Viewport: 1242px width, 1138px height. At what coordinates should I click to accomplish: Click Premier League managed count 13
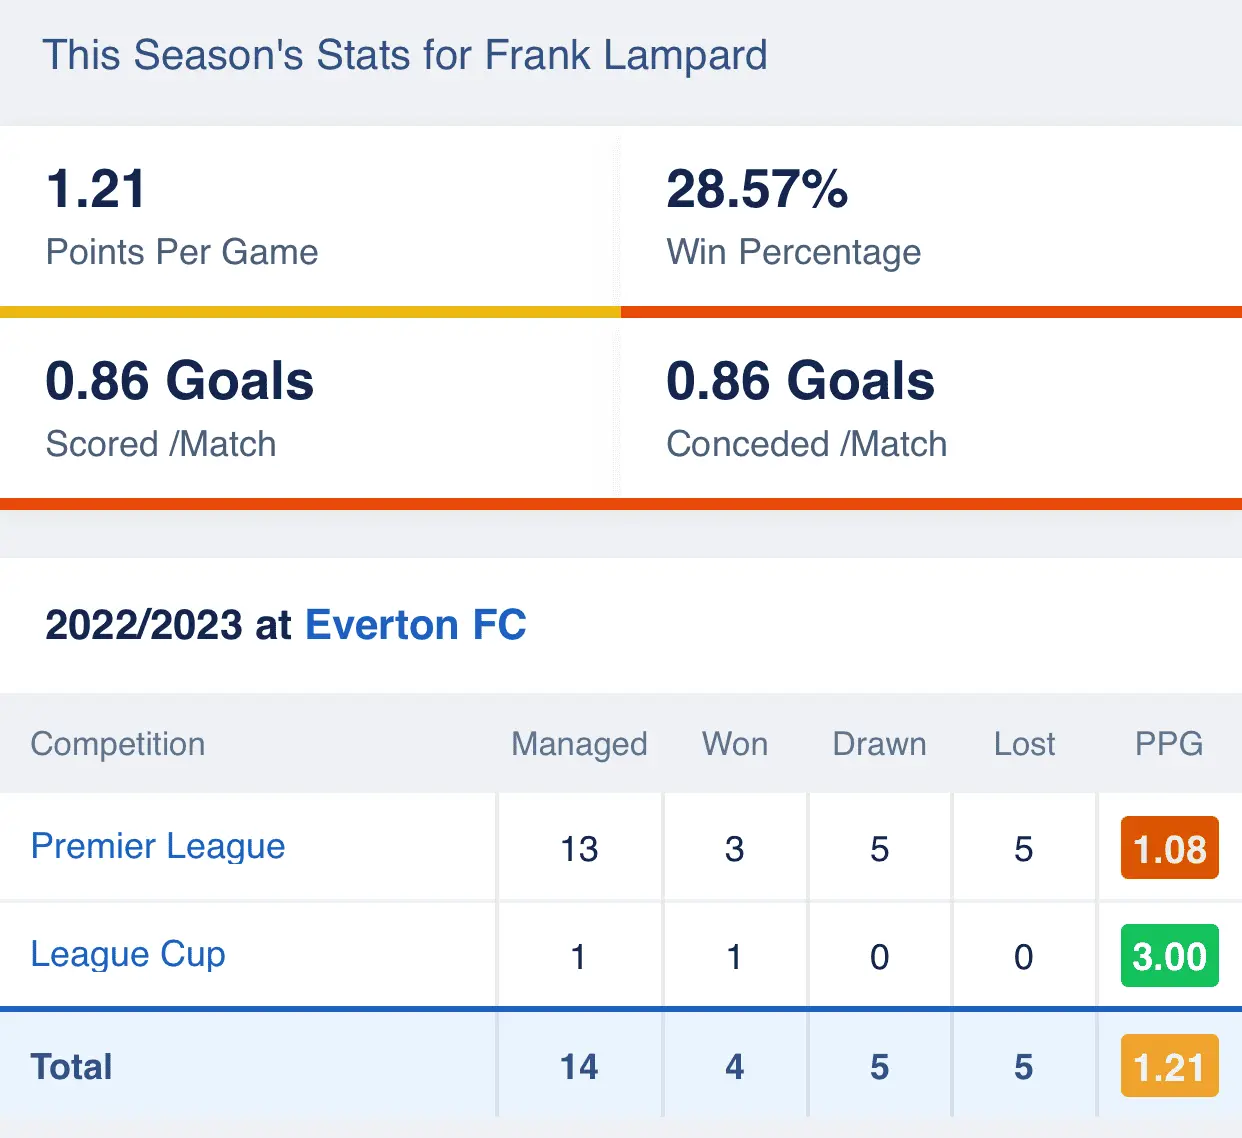click(x=579, y=849)
